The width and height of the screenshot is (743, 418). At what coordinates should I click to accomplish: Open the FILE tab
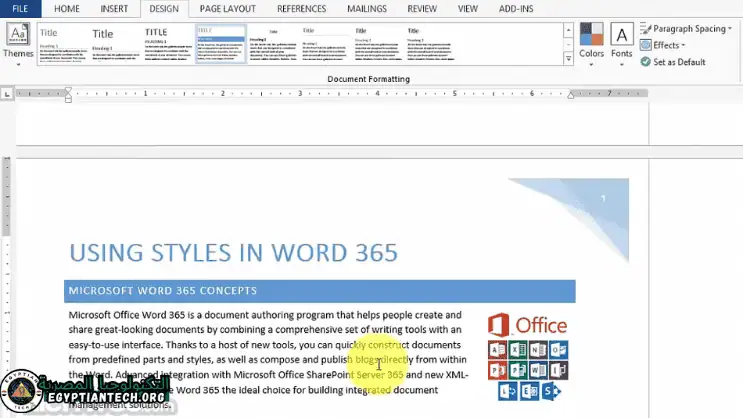(x=20, y=8)
